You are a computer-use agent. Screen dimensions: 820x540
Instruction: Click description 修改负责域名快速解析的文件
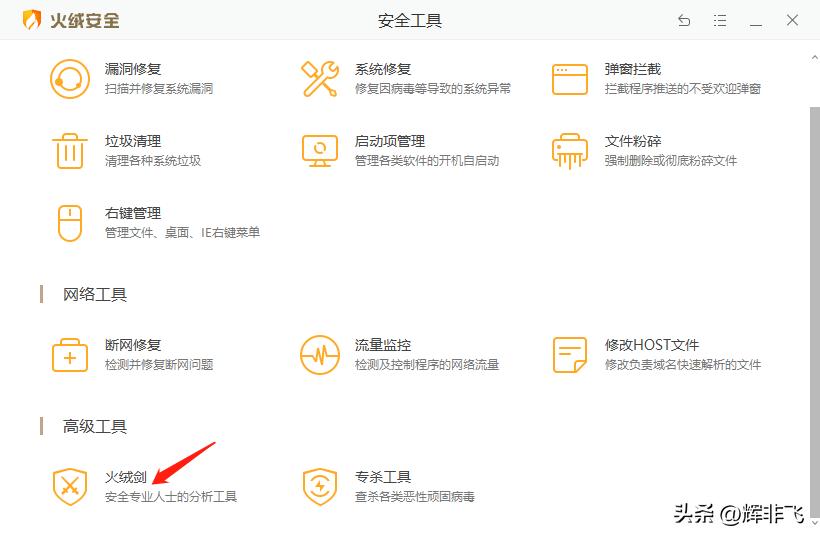682,364
